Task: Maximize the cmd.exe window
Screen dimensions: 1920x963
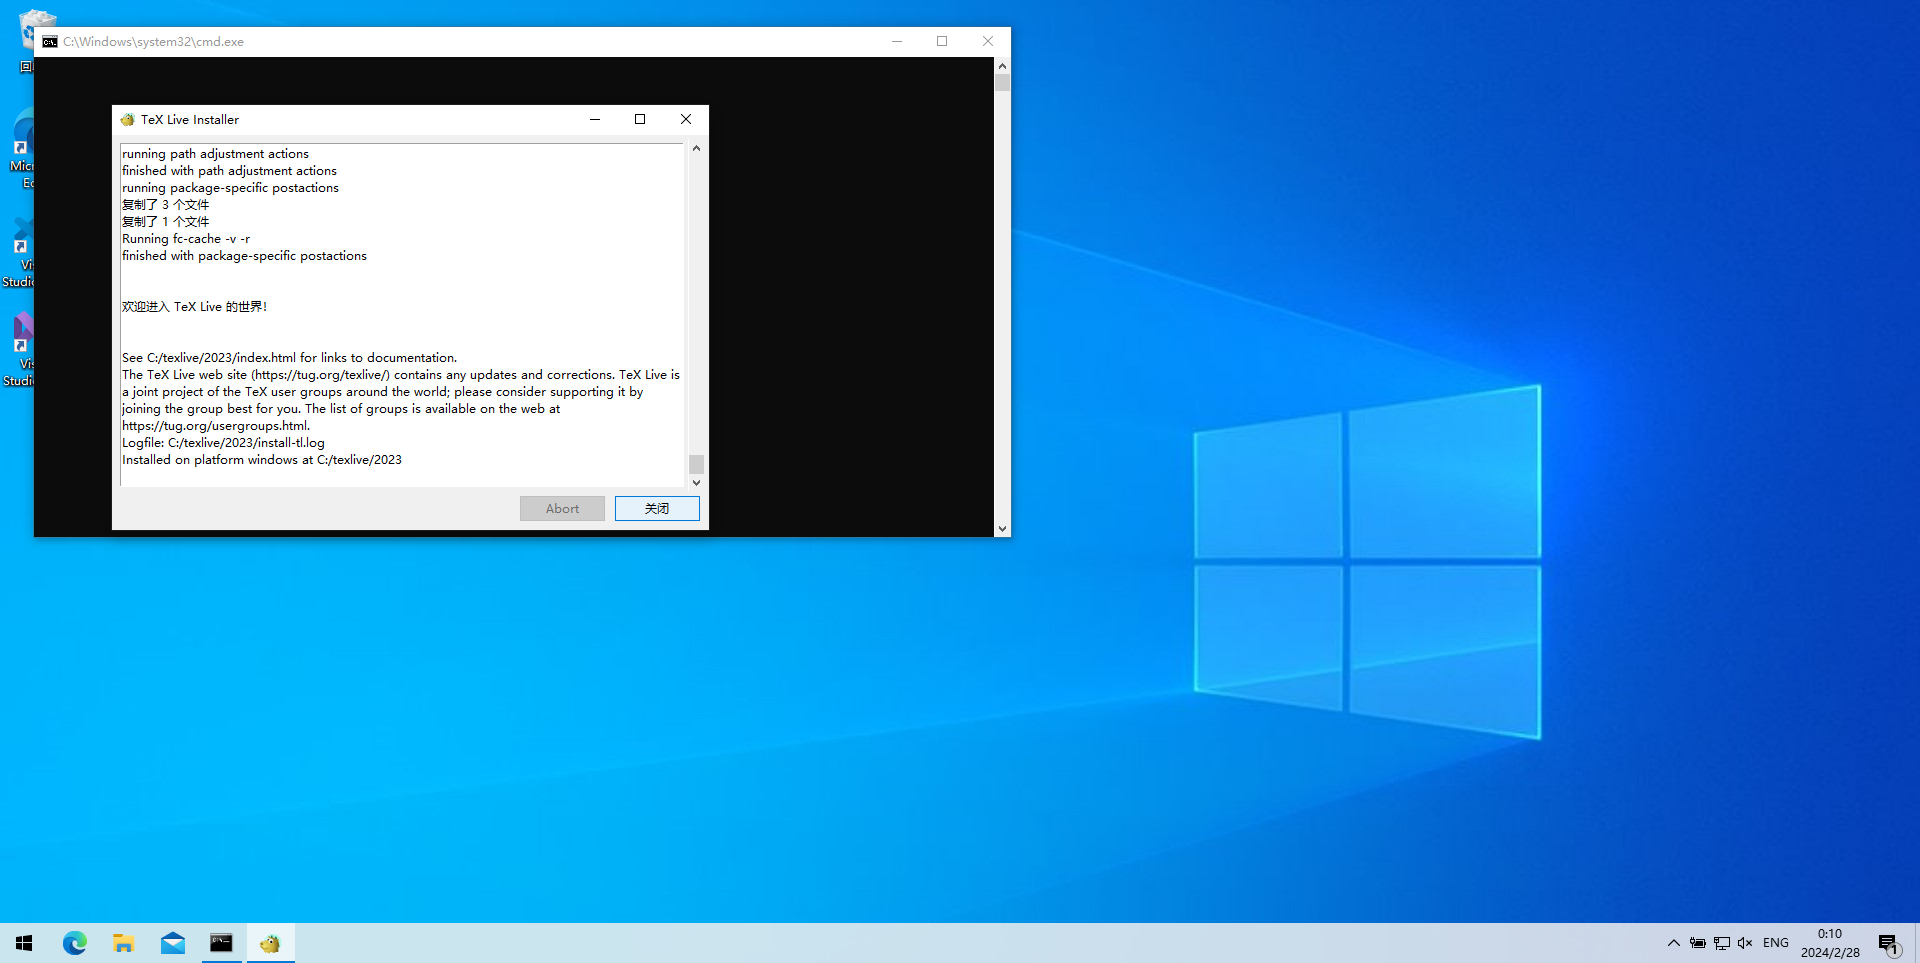Action: coord(942,41)
